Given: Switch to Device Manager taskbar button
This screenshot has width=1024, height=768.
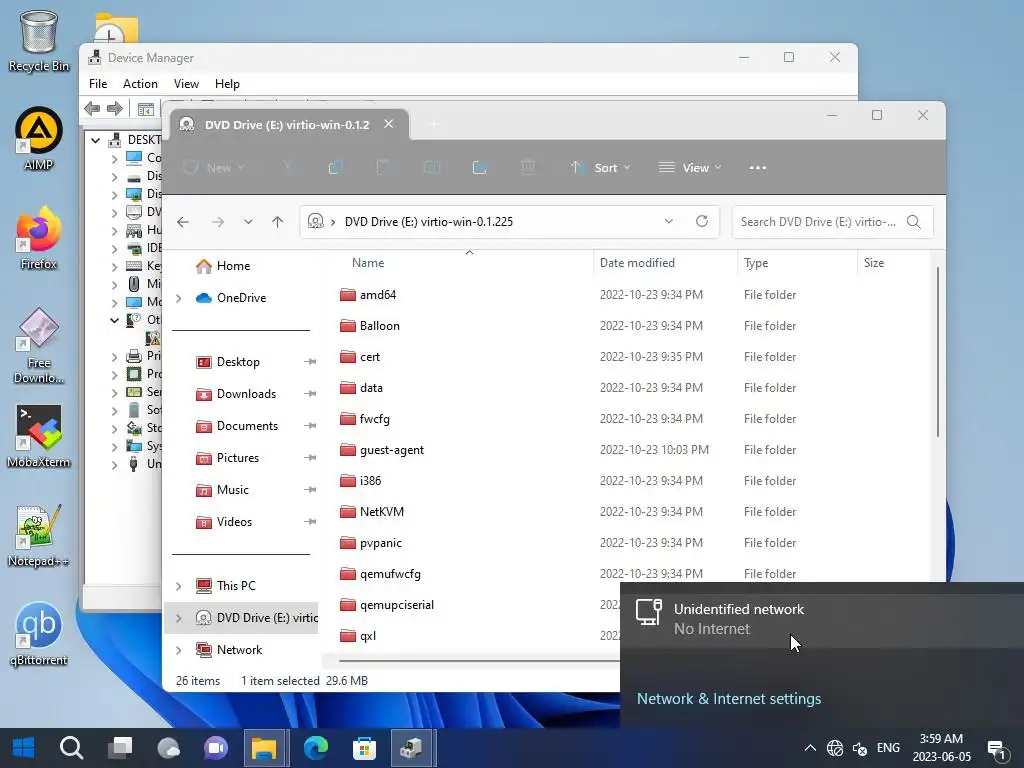Looking at the screenshot, I should pos(412,748).
